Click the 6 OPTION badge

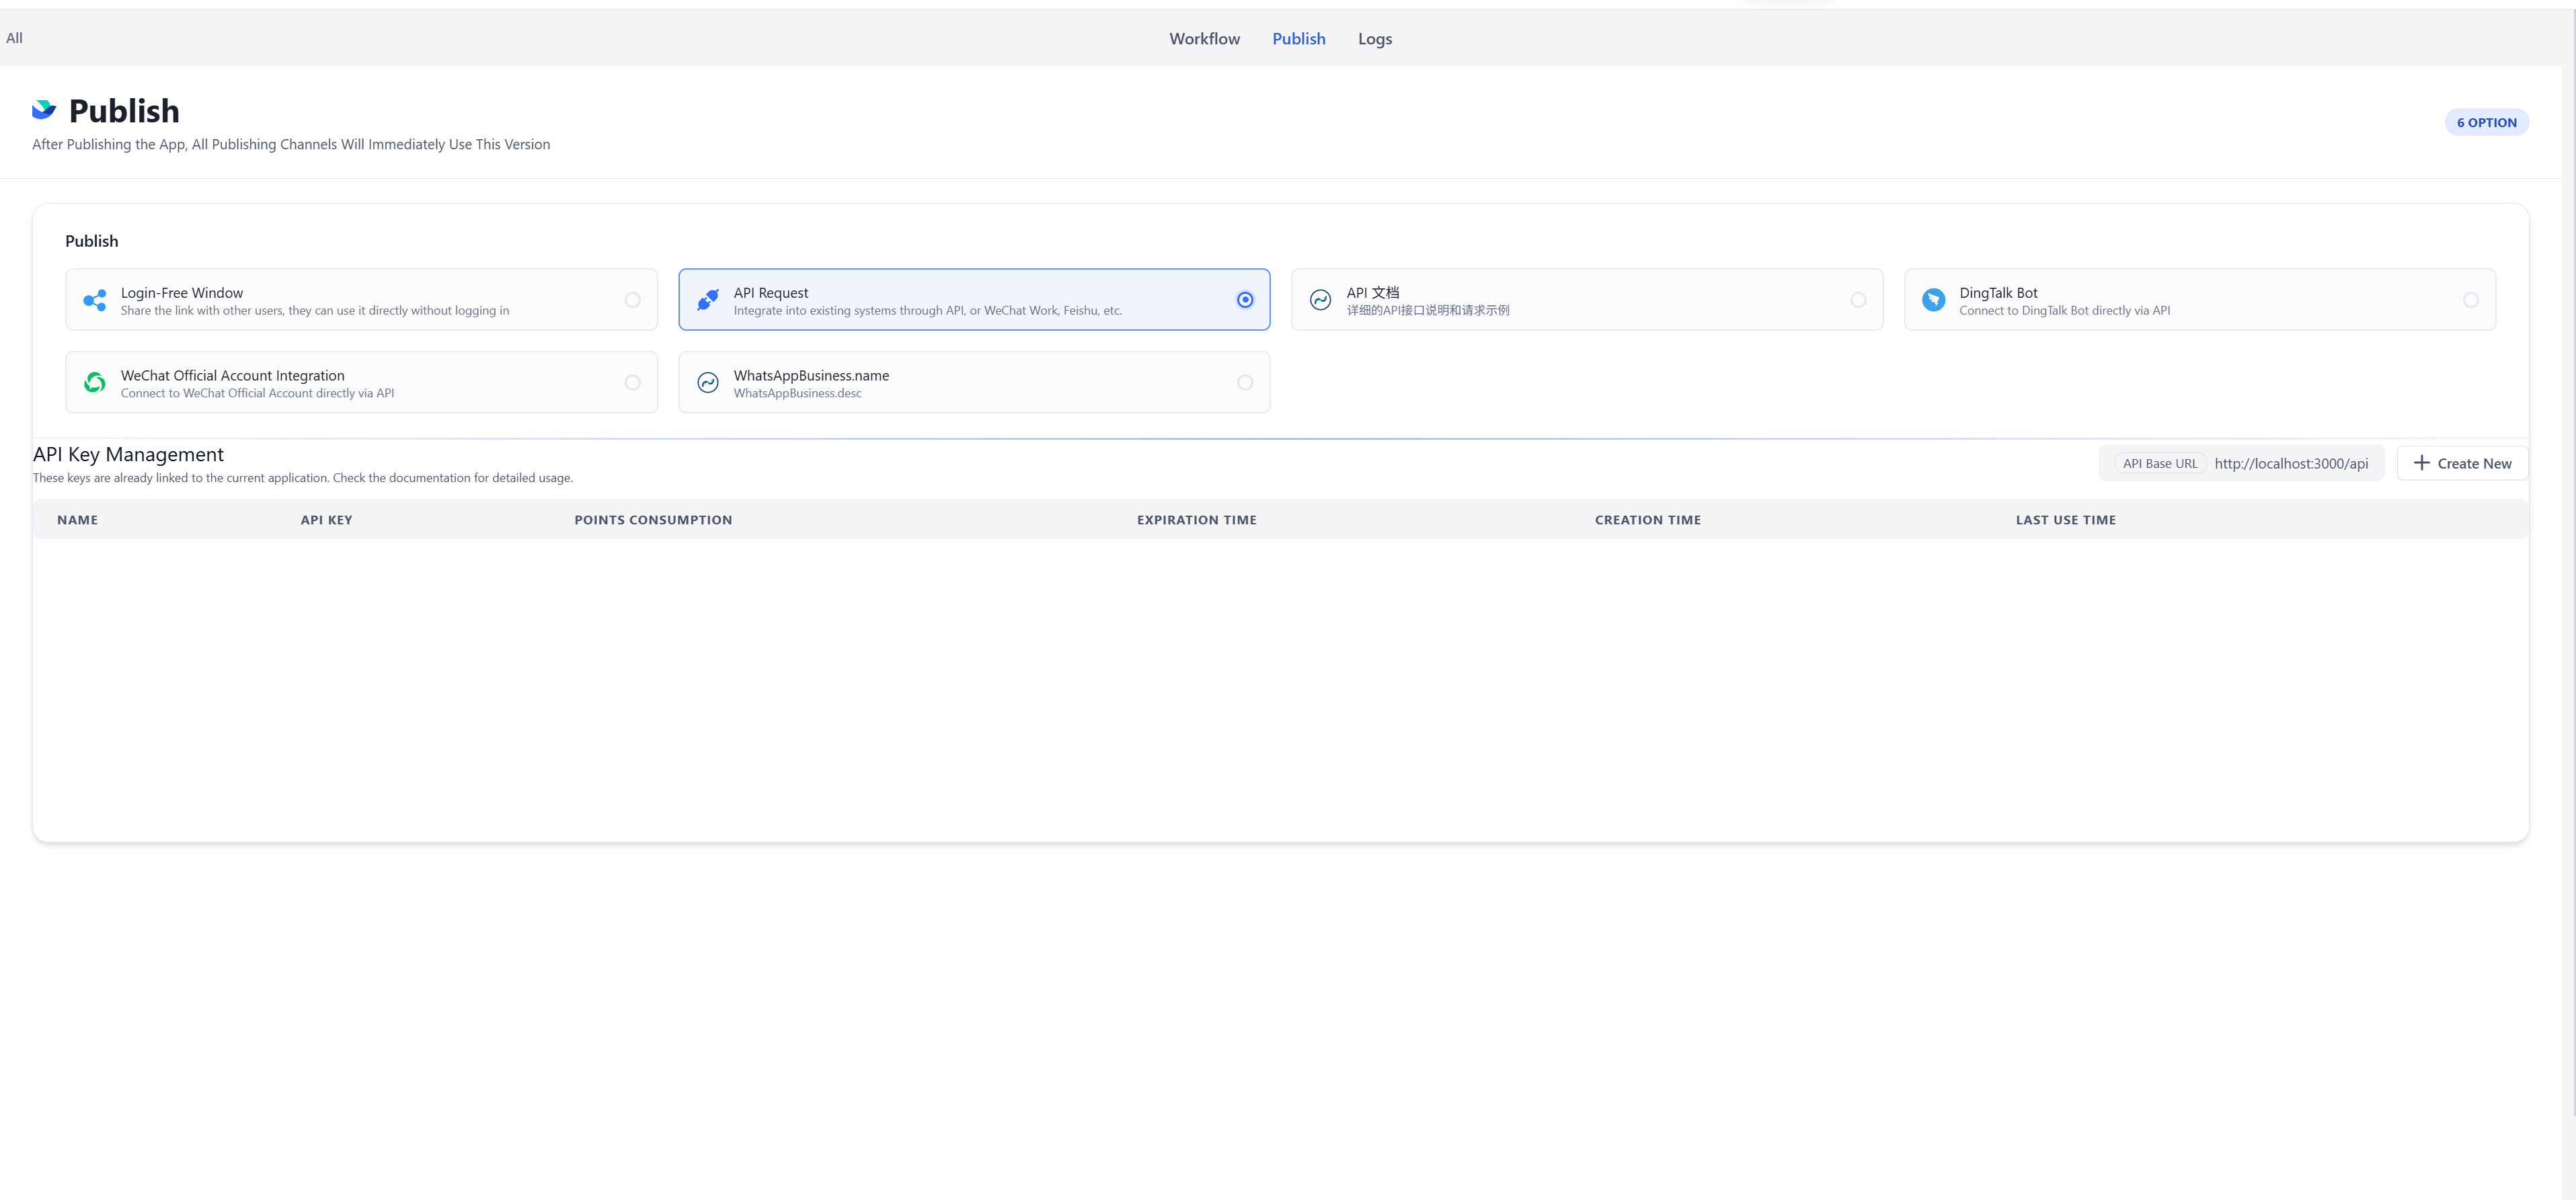coord(2487,121)
